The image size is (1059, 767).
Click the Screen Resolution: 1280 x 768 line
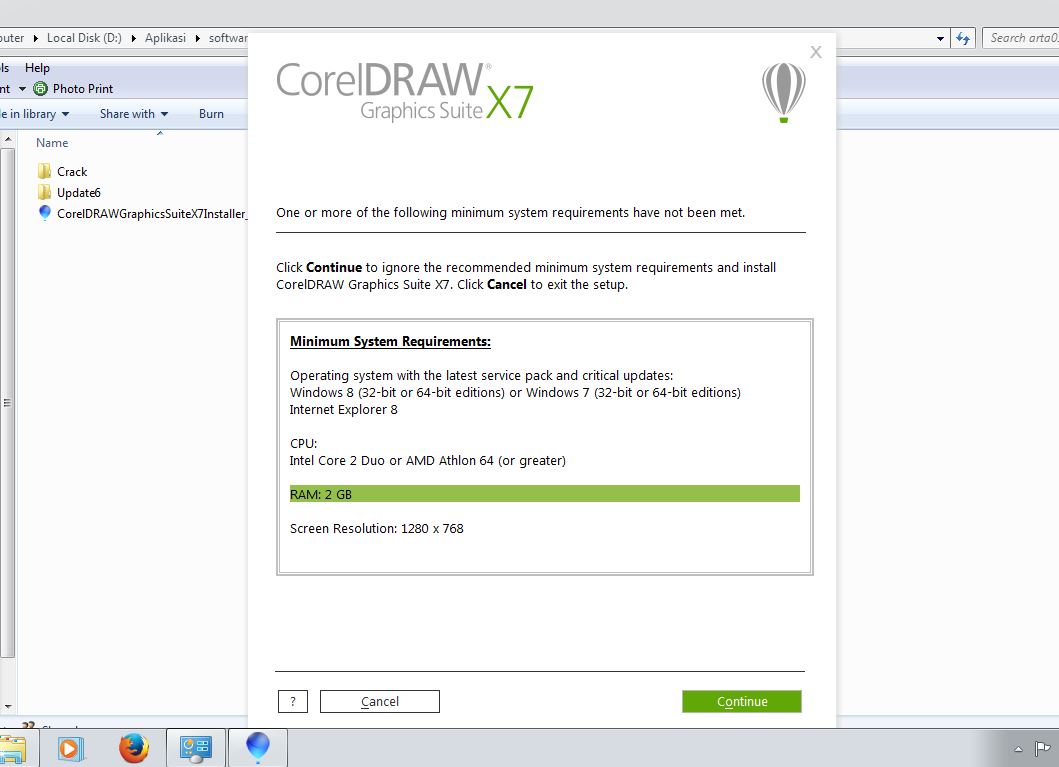[377, 529]
